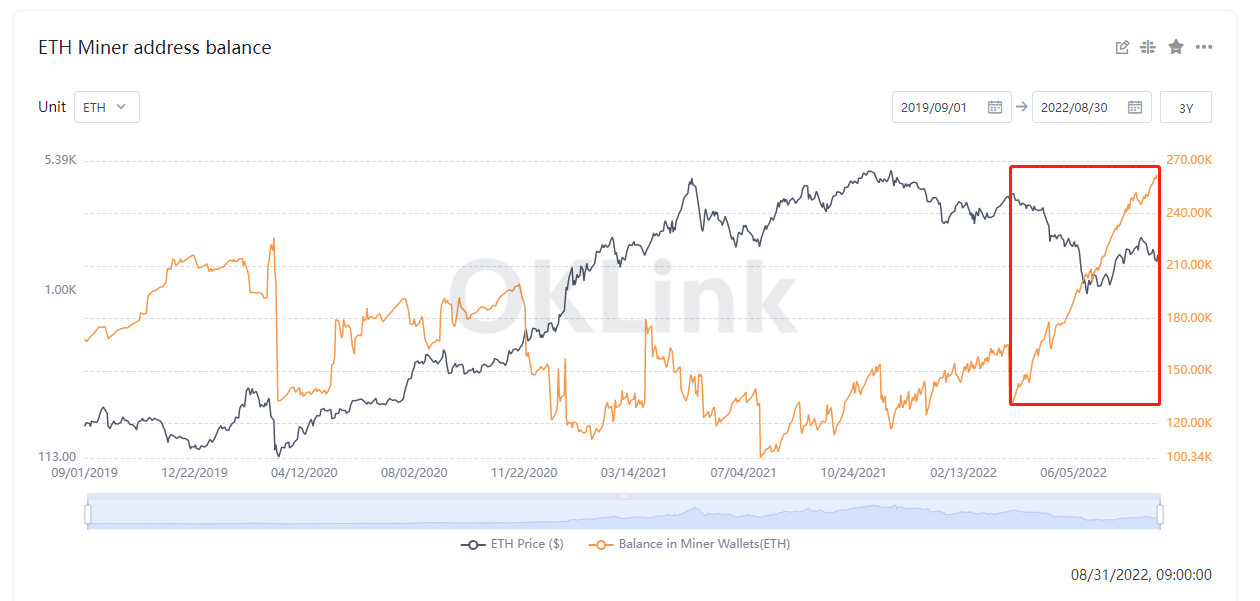This screenshot has height=601, width=1260.
Task: Open the more options ellipsis menu
Action: (1202, 46)
